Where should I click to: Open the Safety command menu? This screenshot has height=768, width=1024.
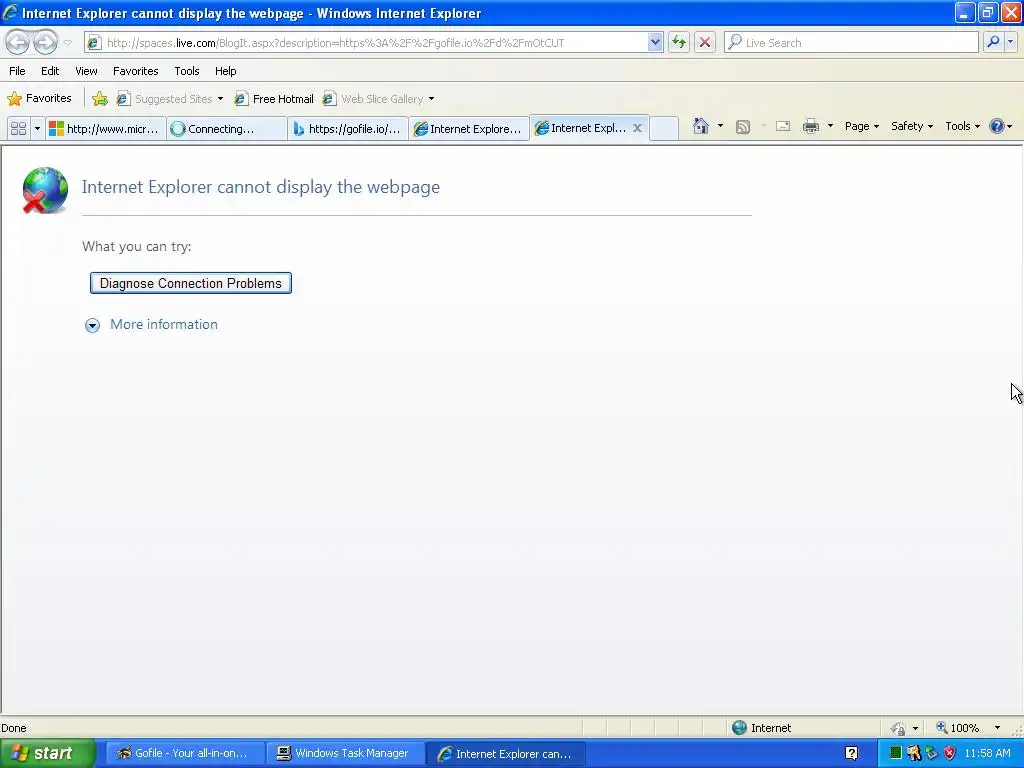912,126
